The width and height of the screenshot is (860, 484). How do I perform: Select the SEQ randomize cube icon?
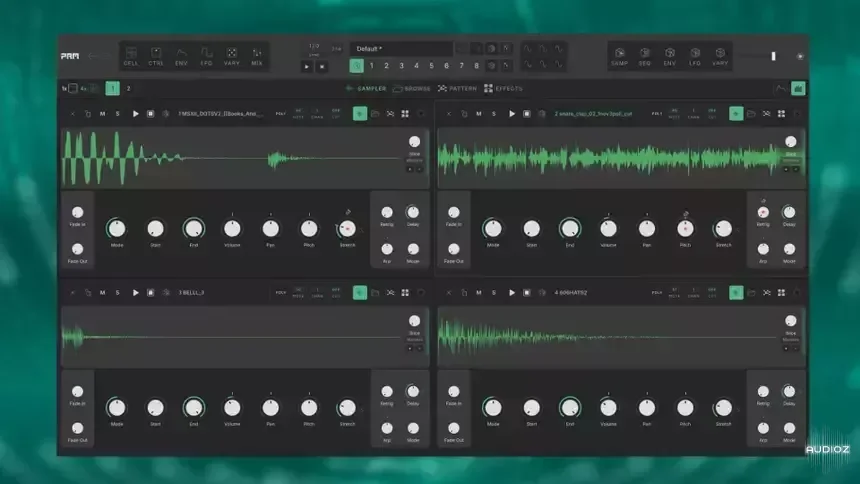(644, 56)
